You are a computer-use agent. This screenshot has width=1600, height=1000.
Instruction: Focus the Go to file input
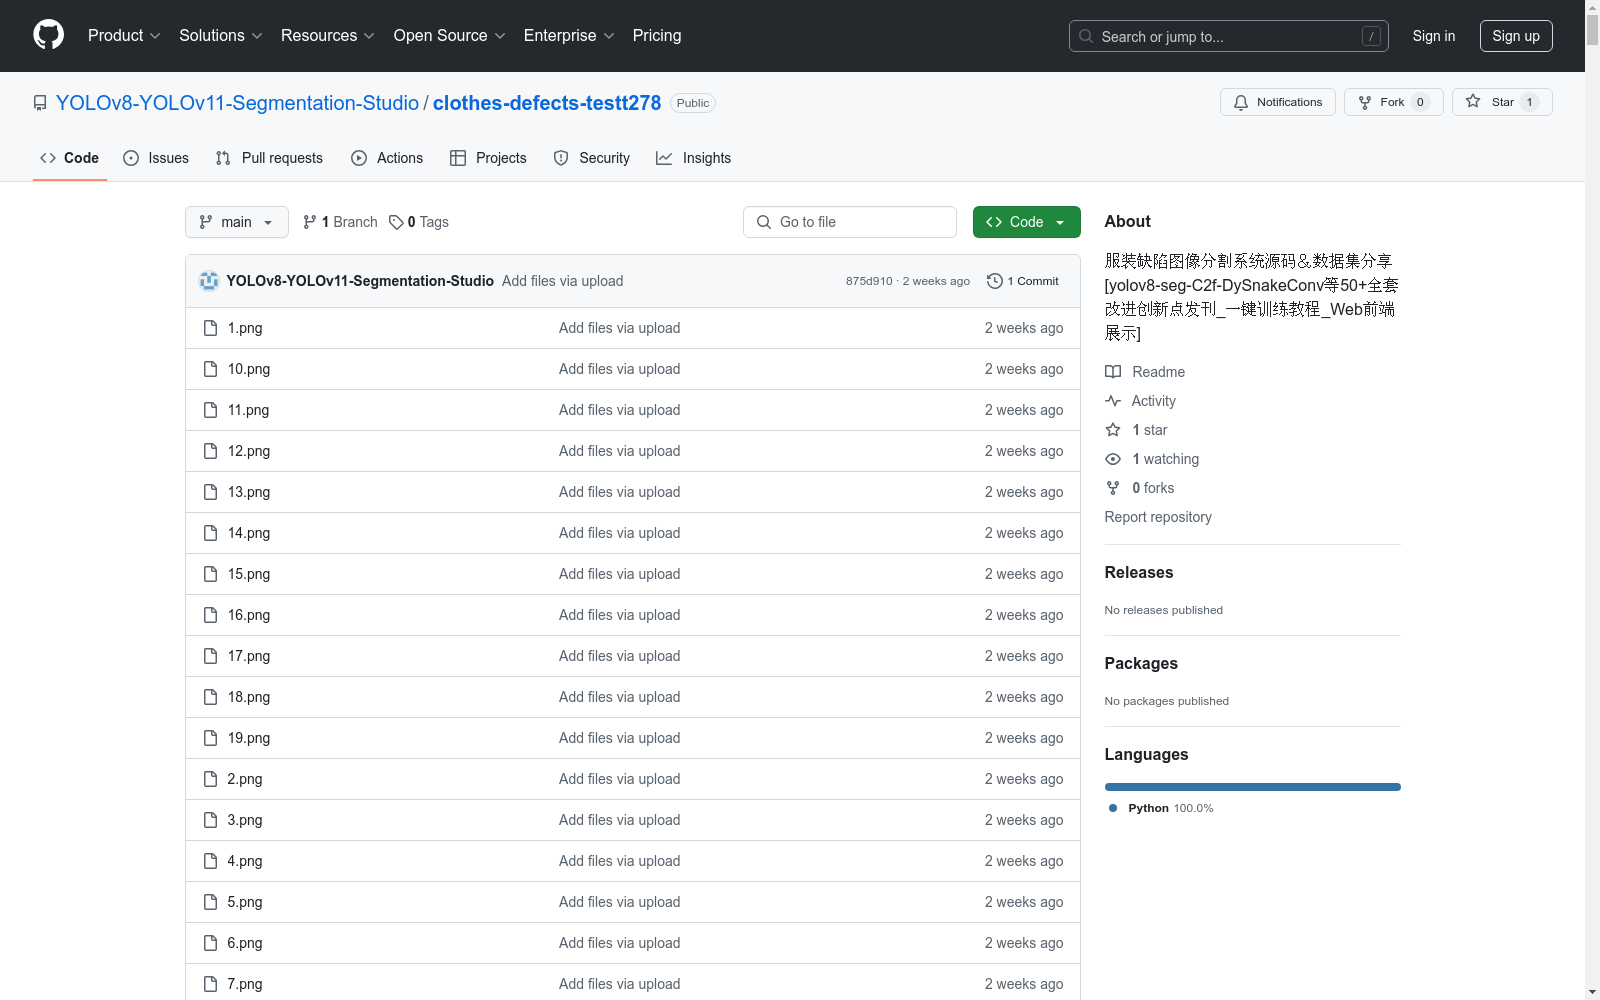850,222
